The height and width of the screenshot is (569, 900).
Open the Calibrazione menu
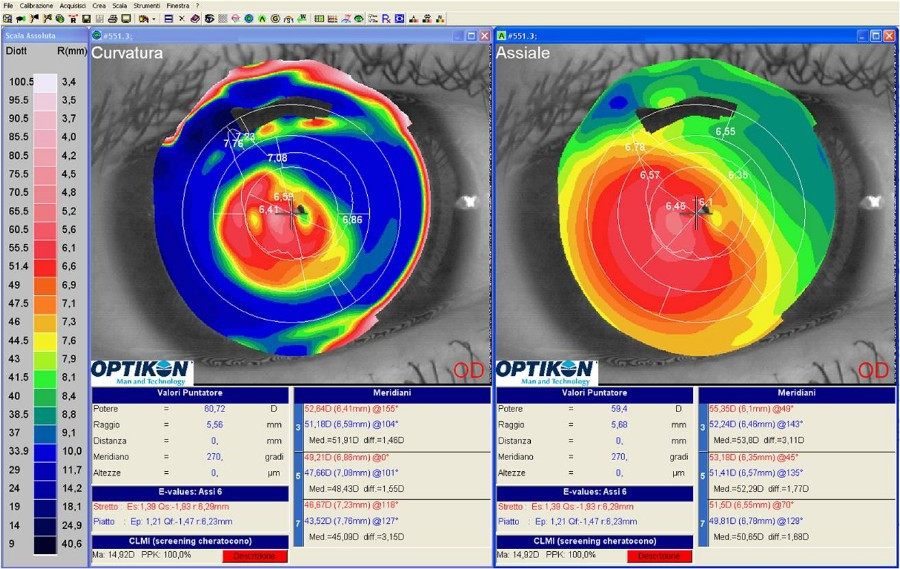36,5
